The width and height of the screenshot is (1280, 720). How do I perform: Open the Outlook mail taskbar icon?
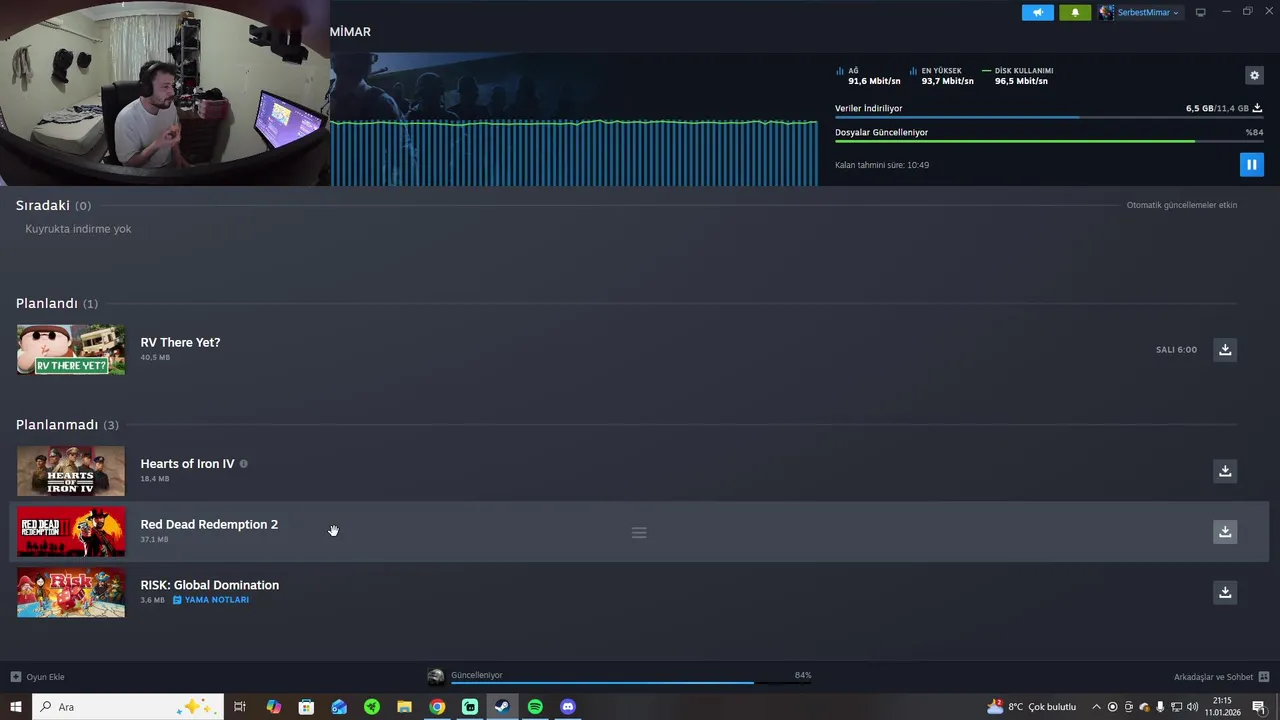(339, 707)
